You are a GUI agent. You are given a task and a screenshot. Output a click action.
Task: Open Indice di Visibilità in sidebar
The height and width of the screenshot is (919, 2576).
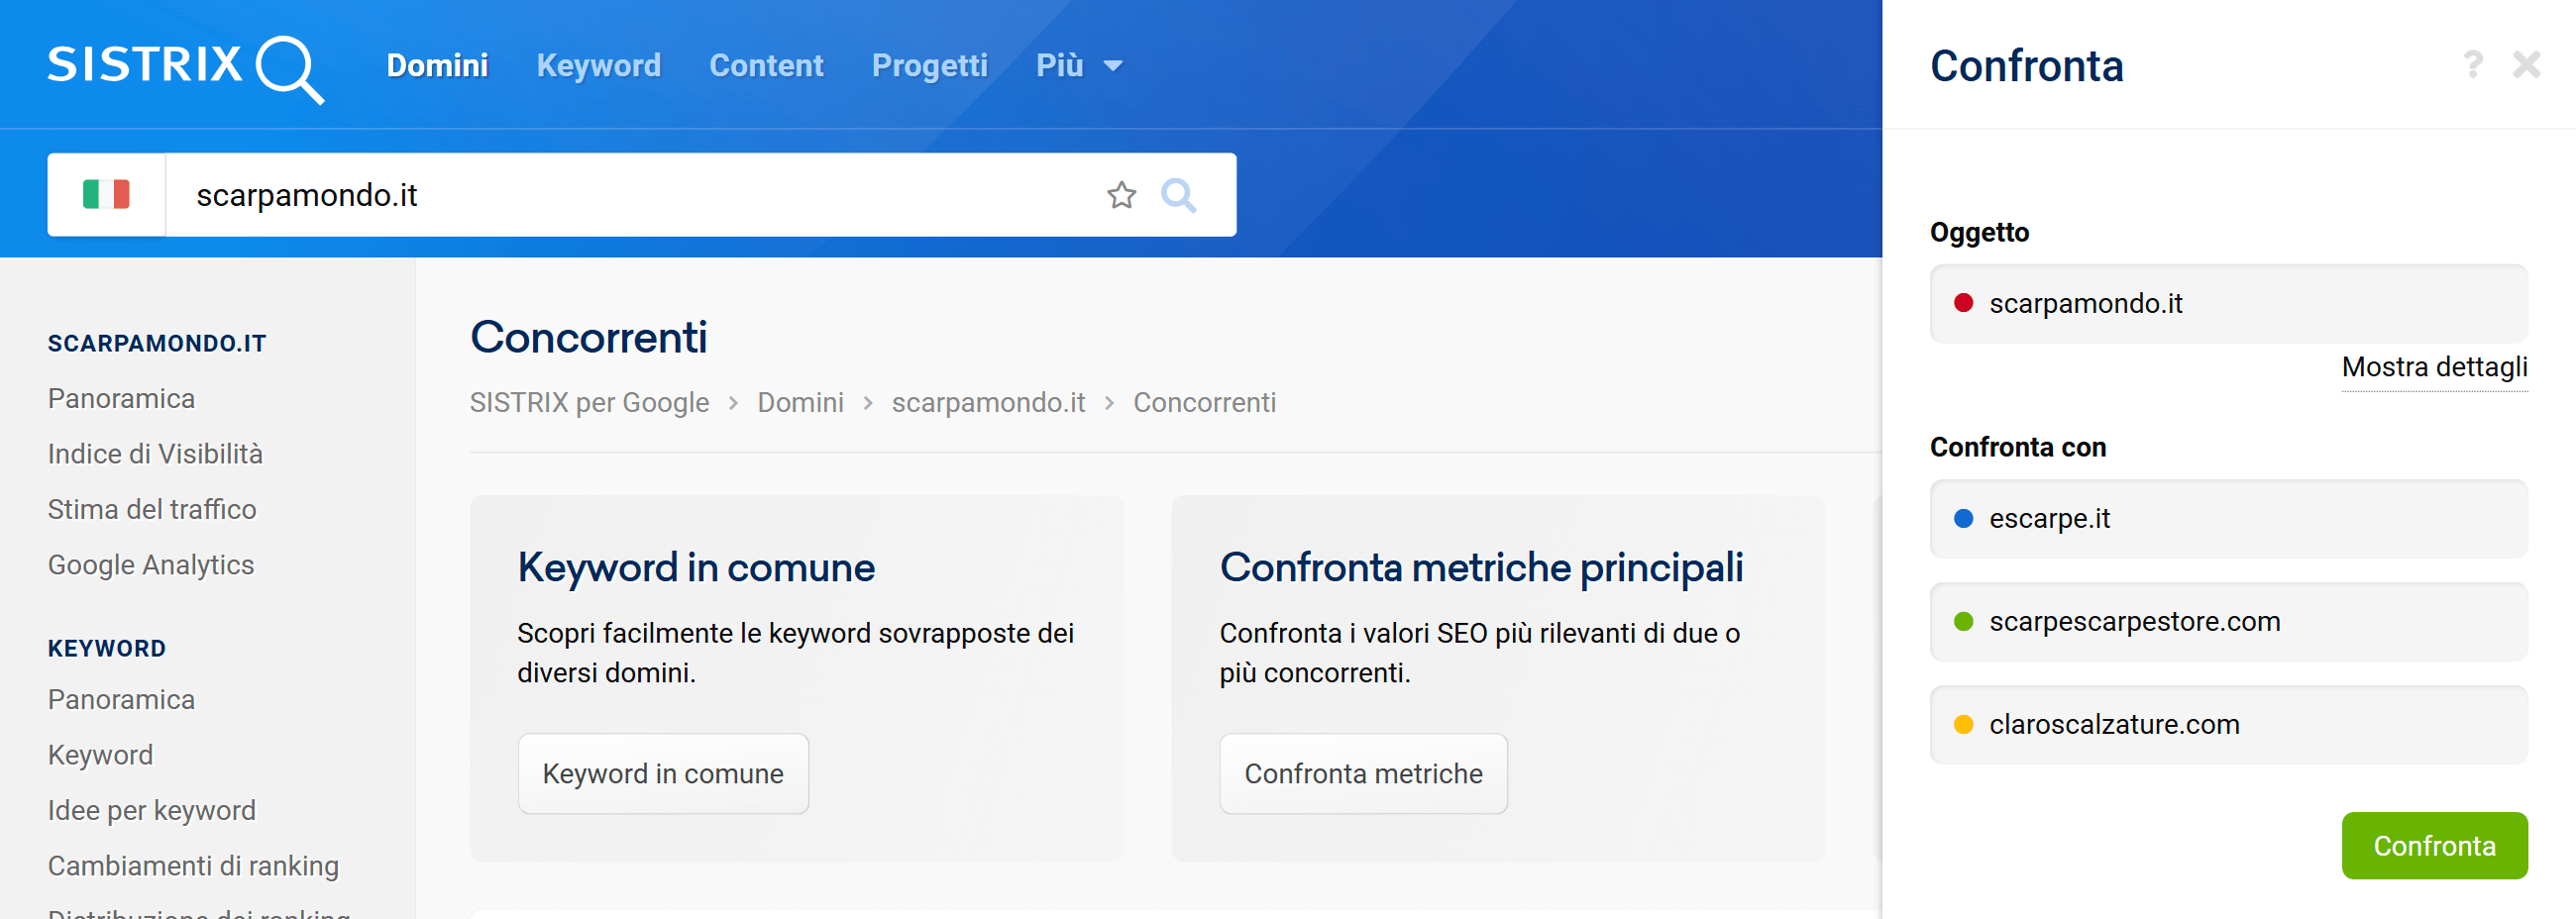[x=155, y=454]
